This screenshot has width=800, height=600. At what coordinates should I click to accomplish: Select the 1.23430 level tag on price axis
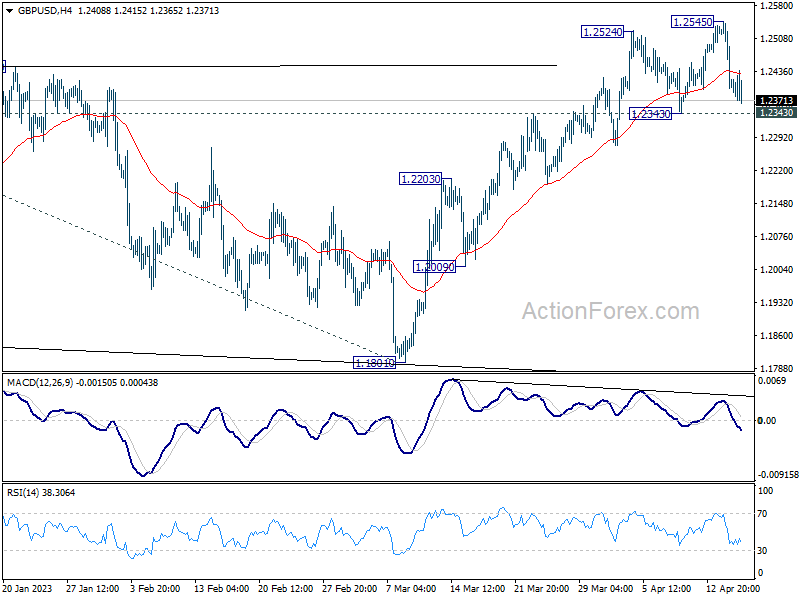[776, 113]
